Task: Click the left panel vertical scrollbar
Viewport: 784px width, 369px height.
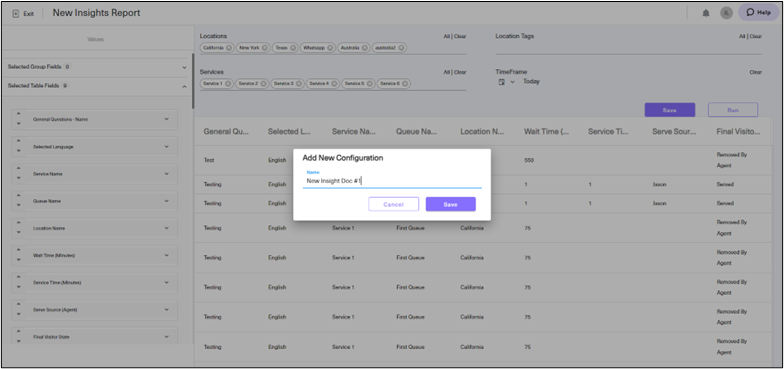Action: [x=193, y=81]
